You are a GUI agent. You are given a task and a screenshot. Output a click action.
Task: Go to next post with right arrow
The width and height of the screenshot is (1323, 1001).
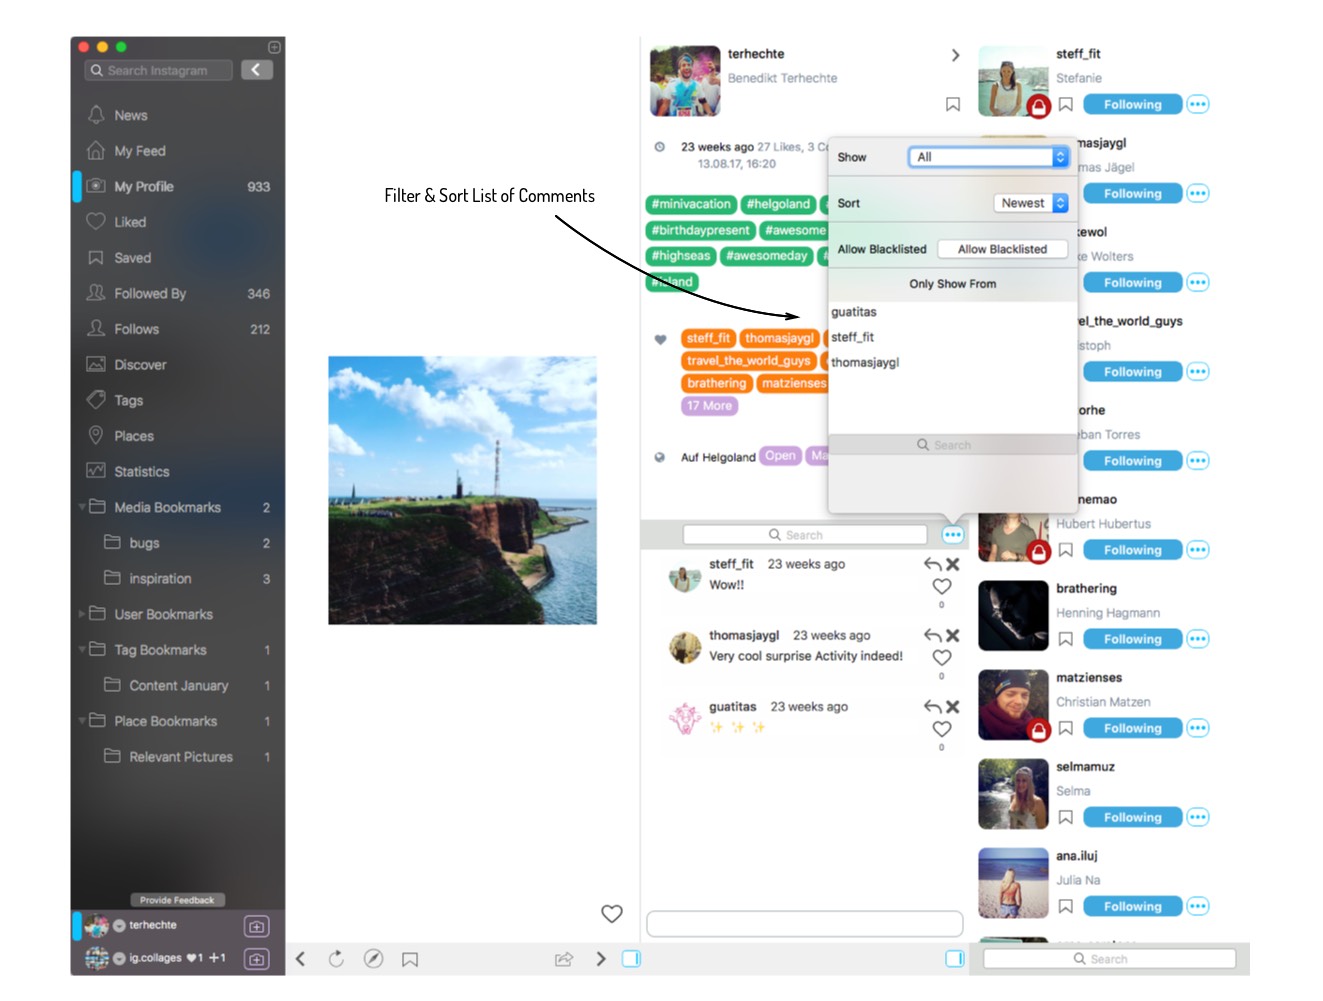(x=601, y=959)
